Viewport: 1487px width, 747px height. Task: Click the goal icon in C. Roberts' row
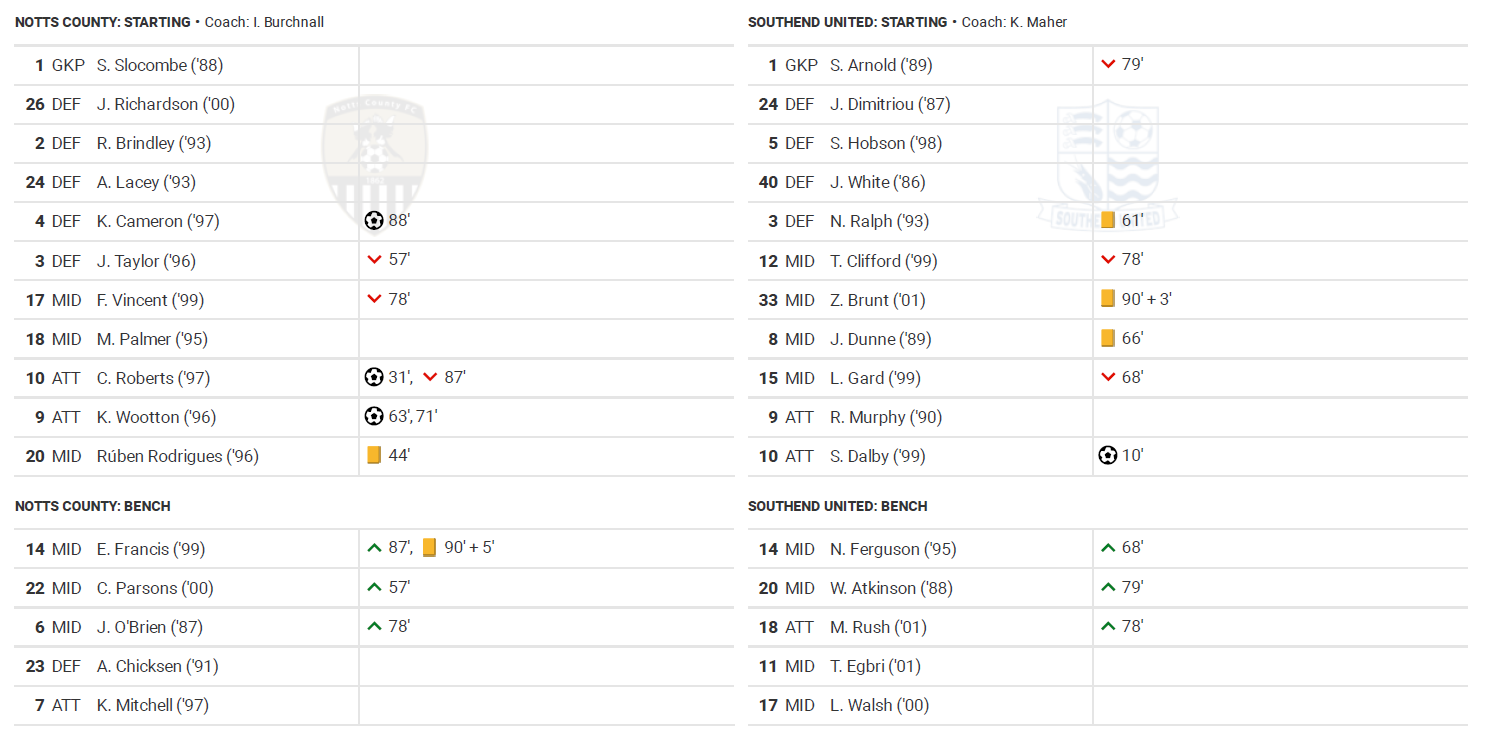point(374,378)
